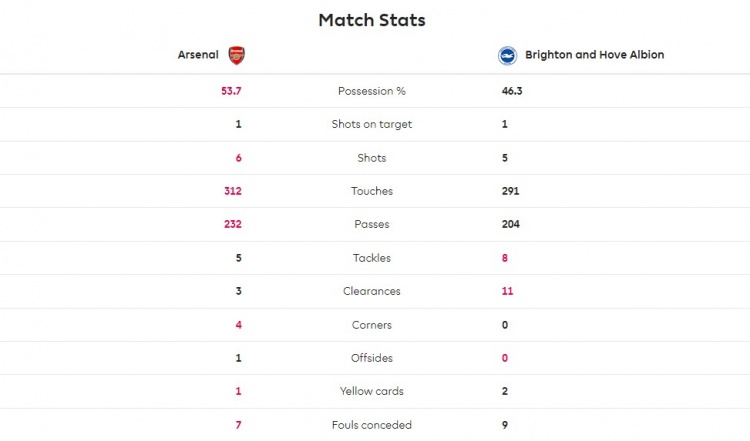Select the Yellow cards row label
This screenshot has width=750, height=441.
[x=372, y=391]
